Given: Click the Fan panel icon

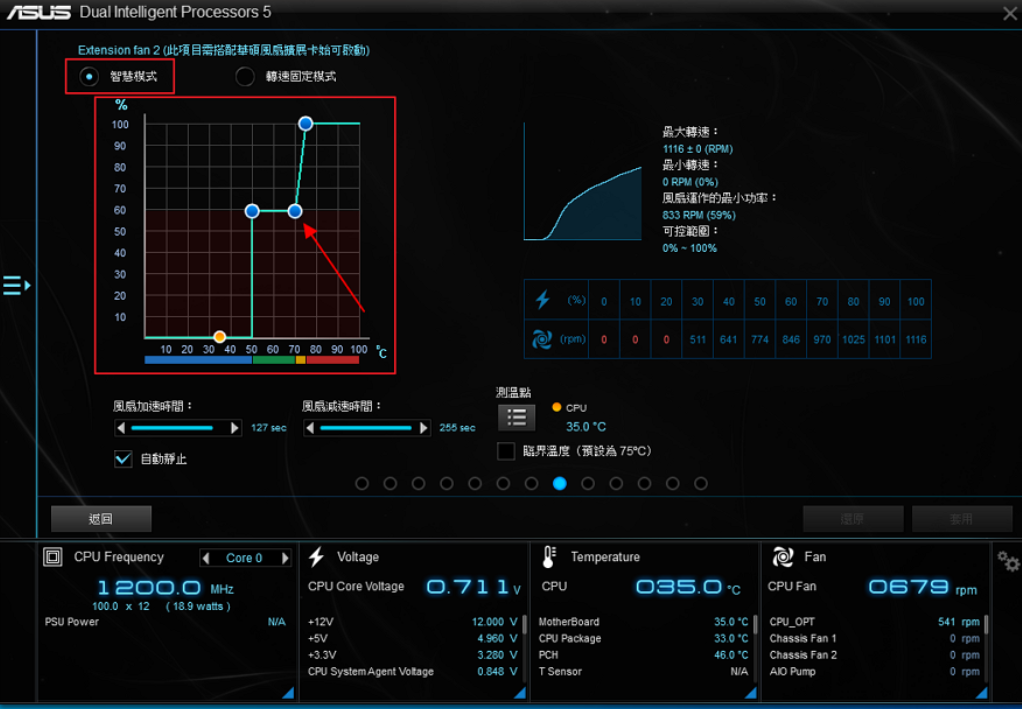Looking at the screenshot, I should [783, 557].
